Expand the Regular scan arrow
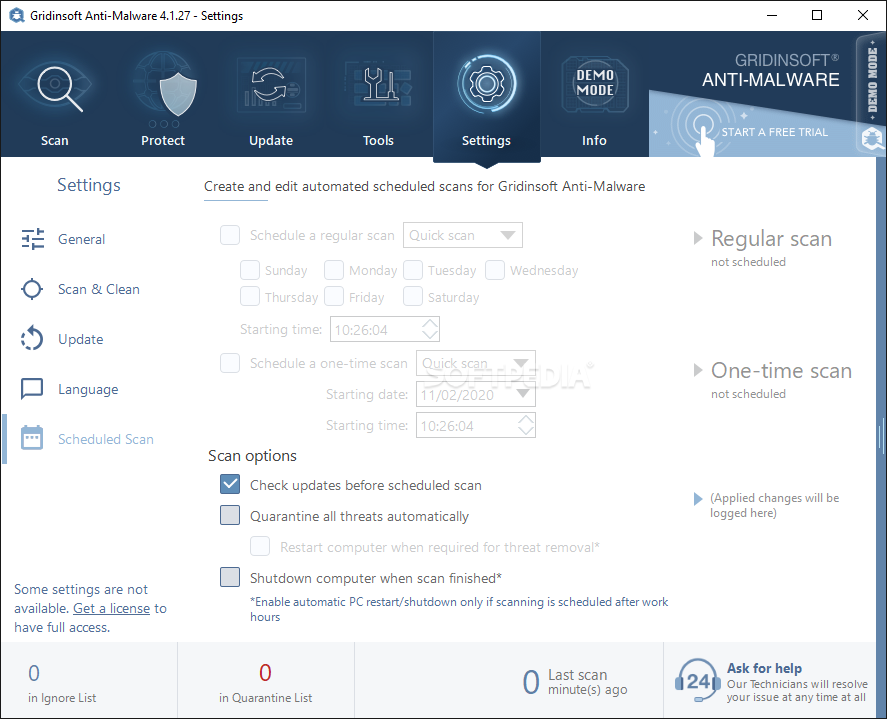 [x=698, y=238]
